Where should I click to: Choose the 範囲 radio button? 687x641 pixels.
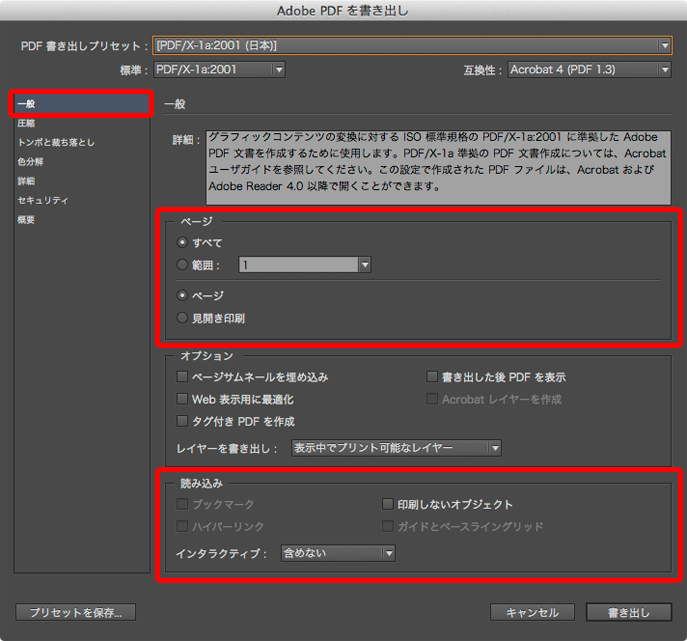pos(182,265)
